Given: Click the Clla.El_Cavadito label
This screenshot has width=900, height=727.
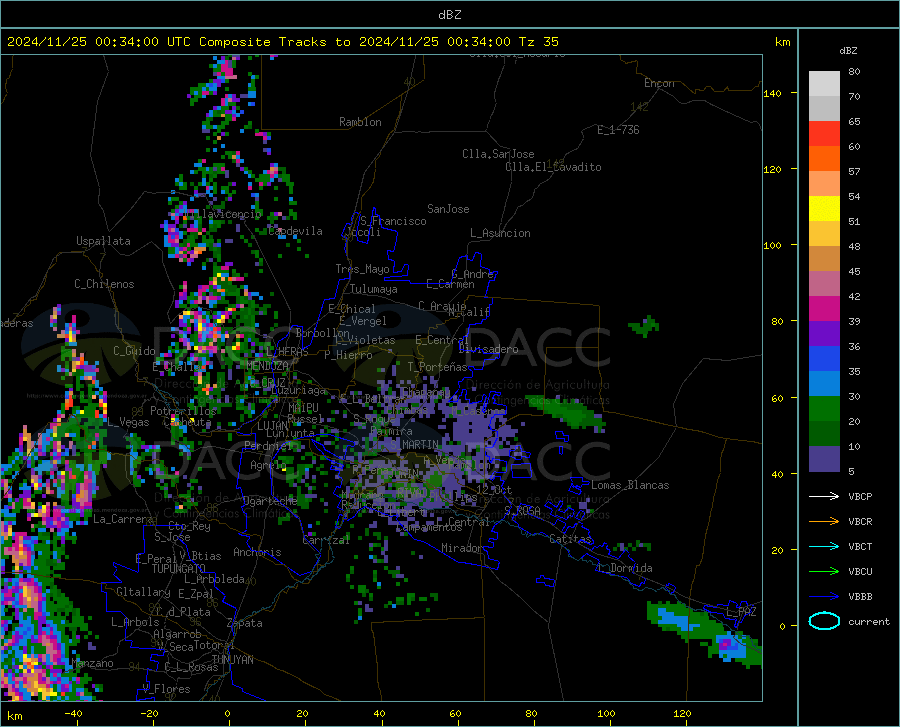Looking at the screenshot, I should click(553, 167).
